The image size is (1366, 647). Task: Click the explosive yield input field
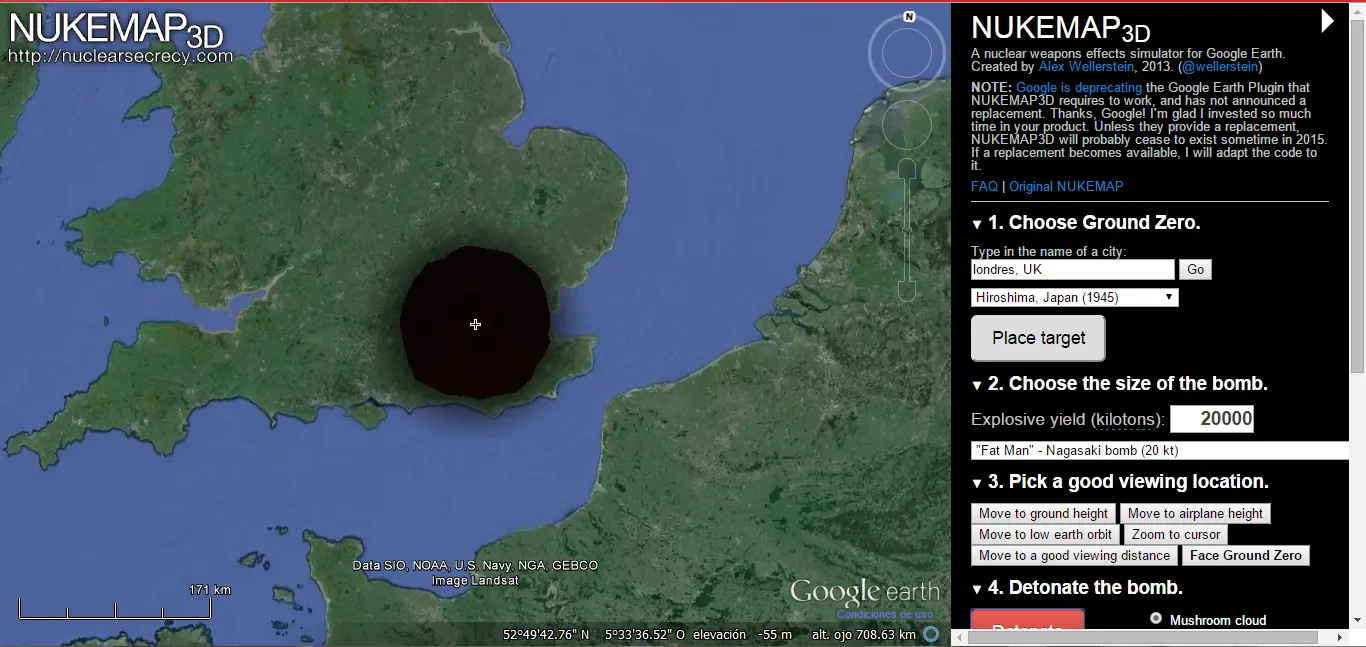click(x=1212, y=419)
